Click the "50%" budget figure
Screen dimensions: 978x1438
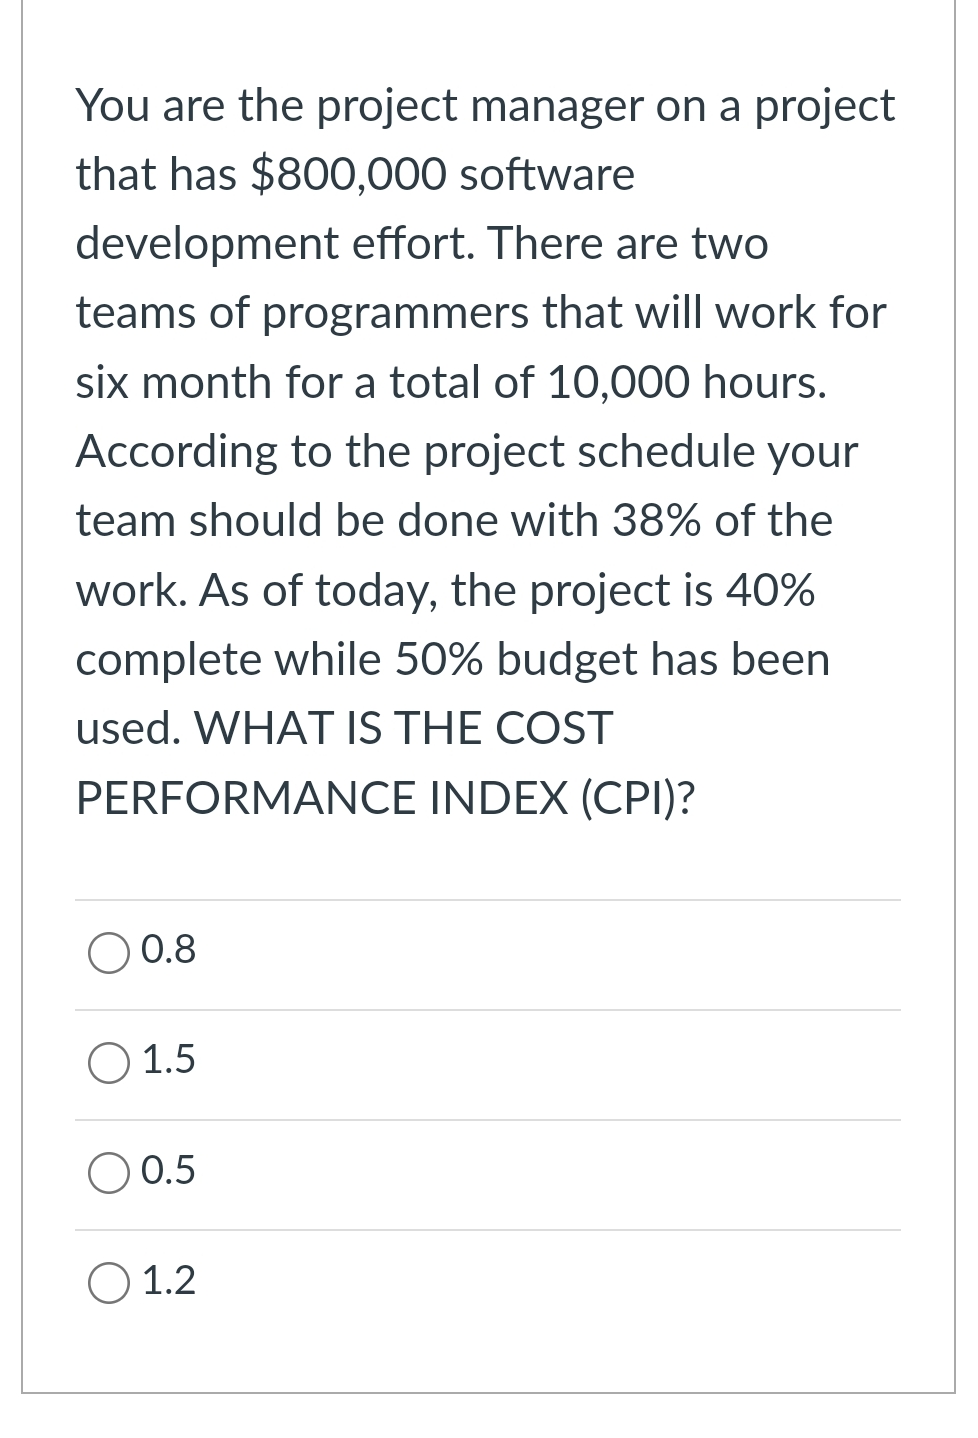pos(440,660)
